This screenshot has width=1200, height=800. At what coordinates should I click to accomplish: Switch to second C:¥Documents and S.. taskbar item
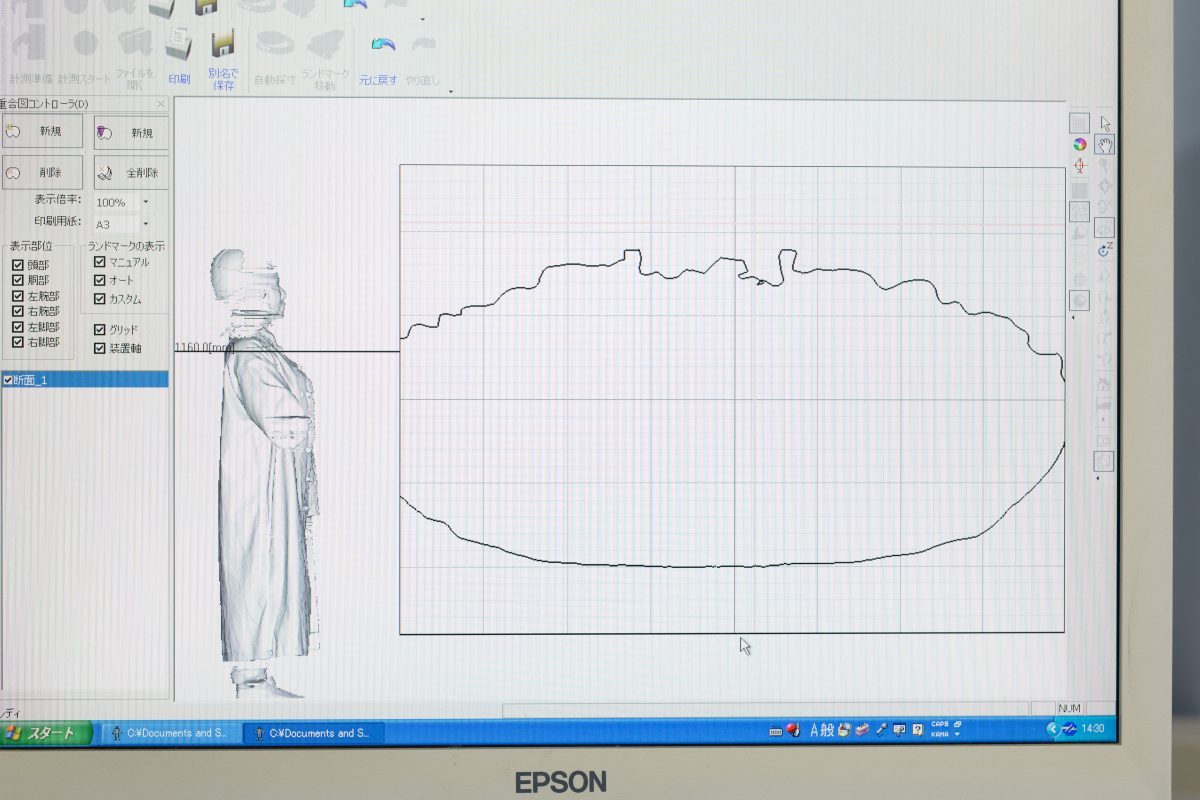(x=312, y=733)
